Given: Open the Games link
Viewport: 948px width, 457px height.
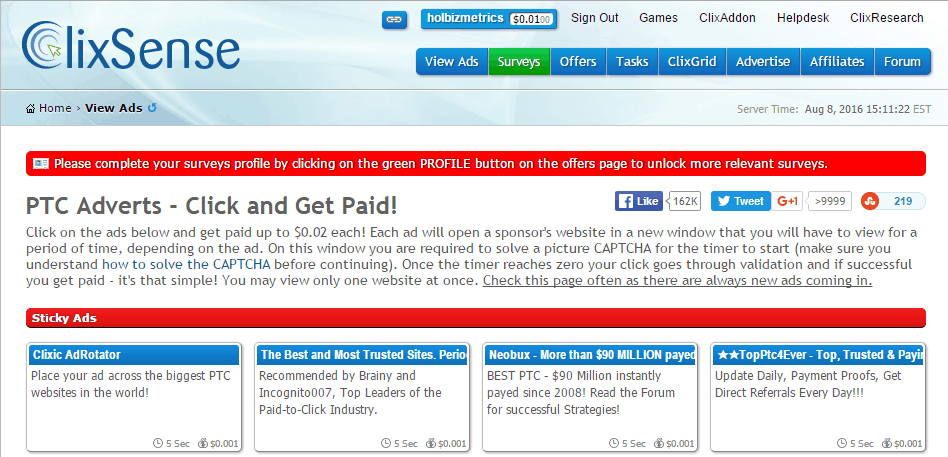Looking at the screenshot, I should pos(658,18).
